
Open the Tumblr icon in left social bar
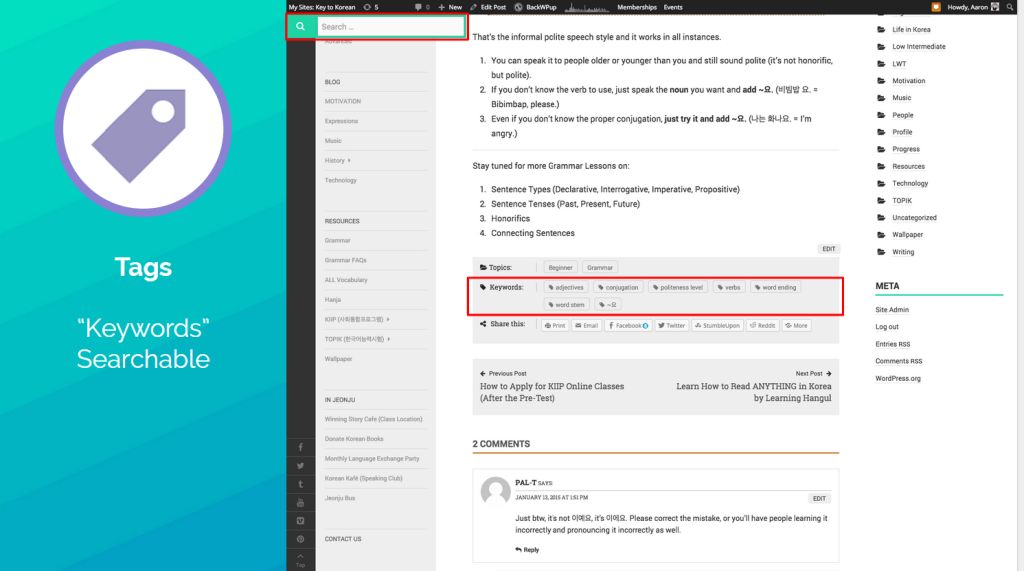tap(300, 484)
